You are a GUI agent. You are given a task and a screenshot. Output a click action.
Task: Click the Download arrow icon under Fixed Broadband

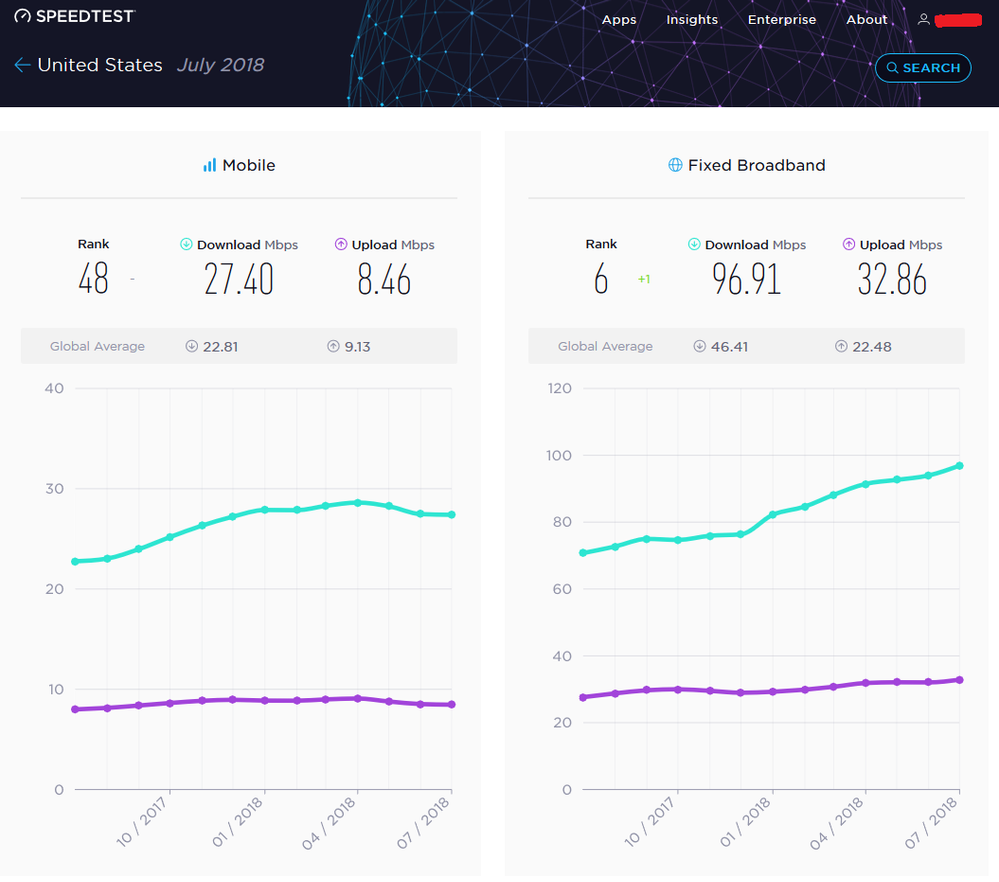(694, 244)
